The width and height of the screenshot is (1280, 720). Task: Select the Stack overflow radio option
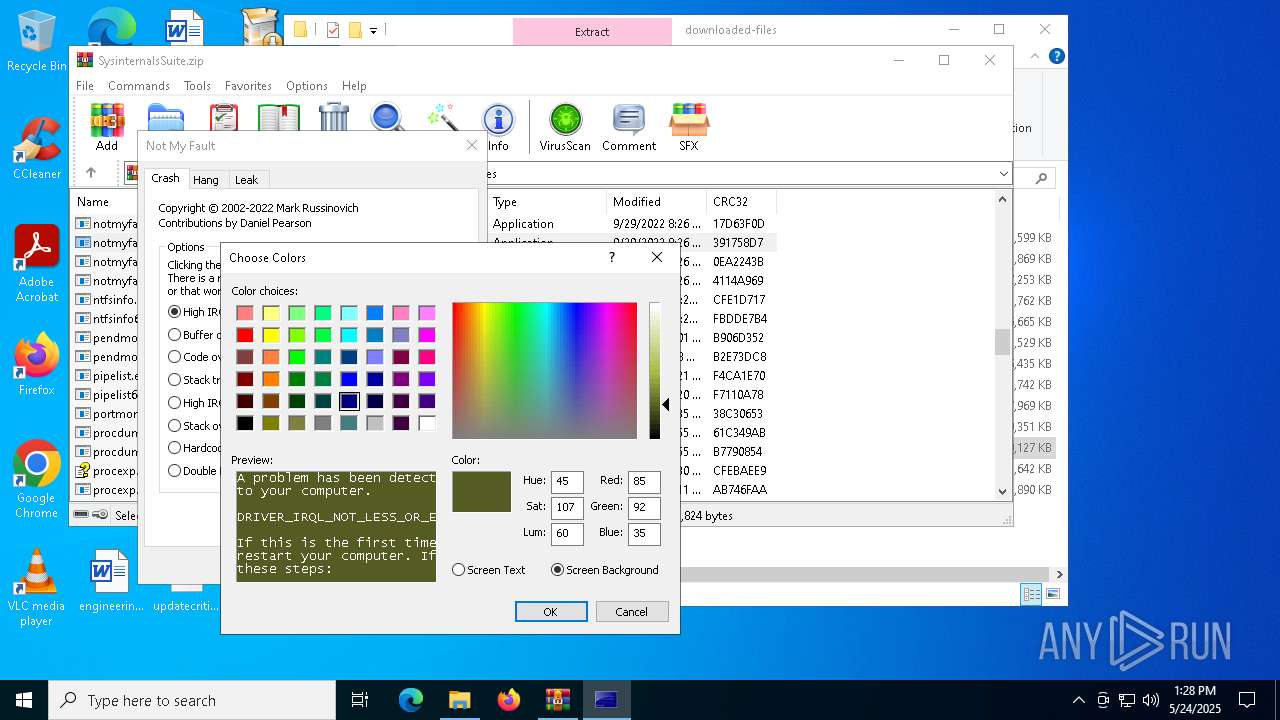click(174, 425)
